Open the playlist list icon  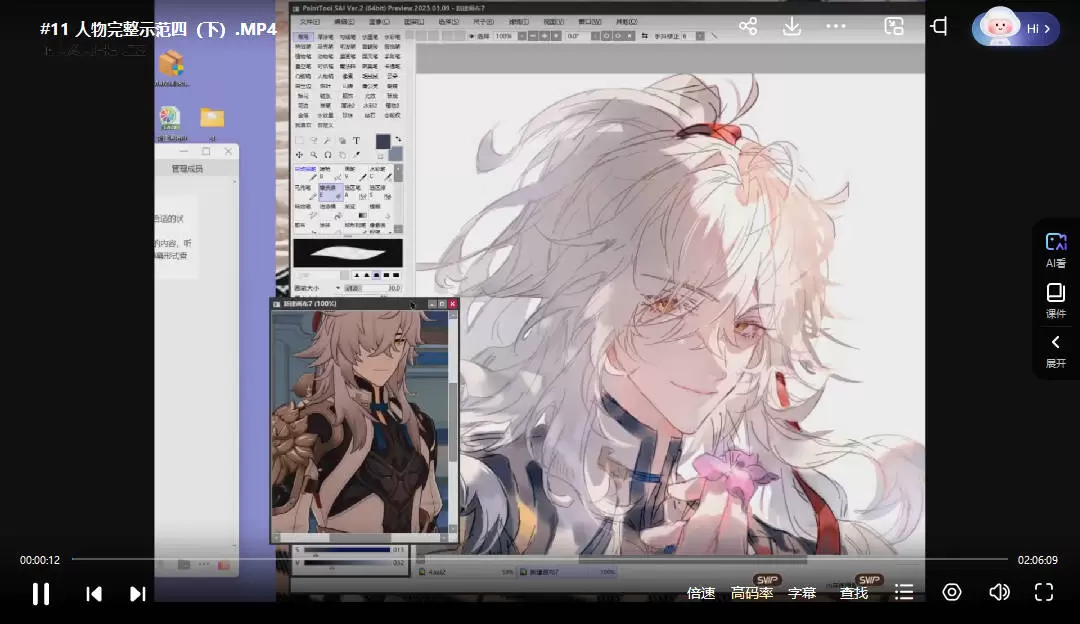904,592
